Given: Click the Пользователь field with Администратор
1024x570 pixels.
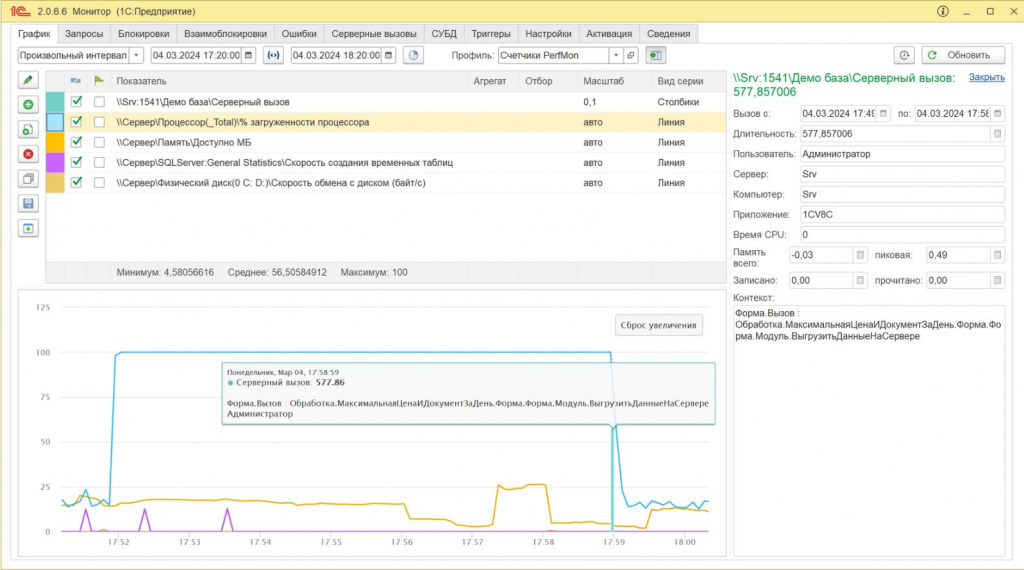Looking at the screenshot, I should pos(903,154).
